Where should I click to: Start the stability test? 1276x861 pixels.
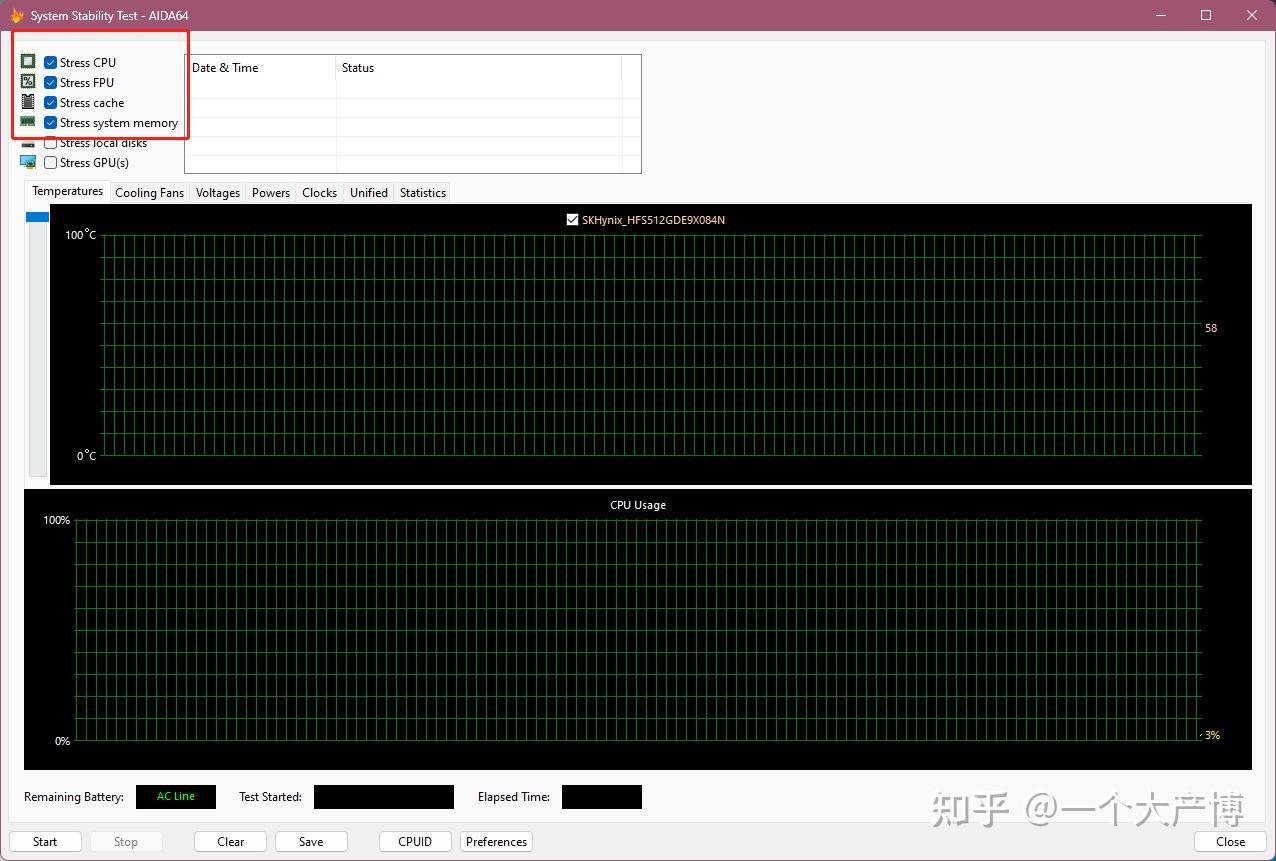point(45,841)
